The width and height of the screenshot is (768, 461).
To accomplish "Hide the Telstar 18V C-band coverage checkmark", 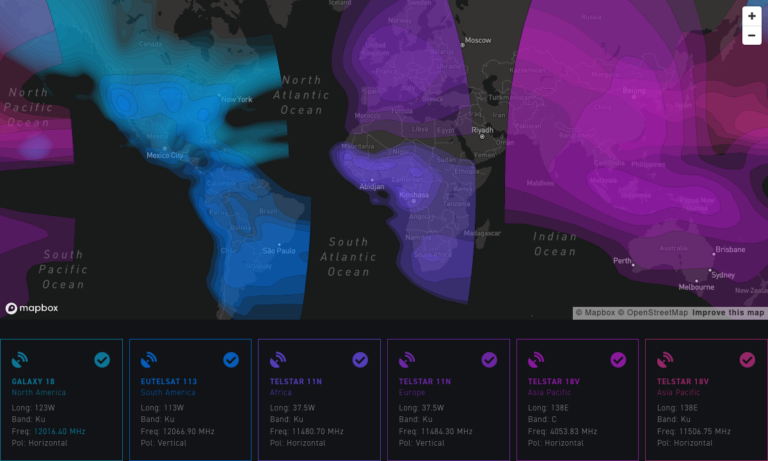I will click(x=618, y=360).
